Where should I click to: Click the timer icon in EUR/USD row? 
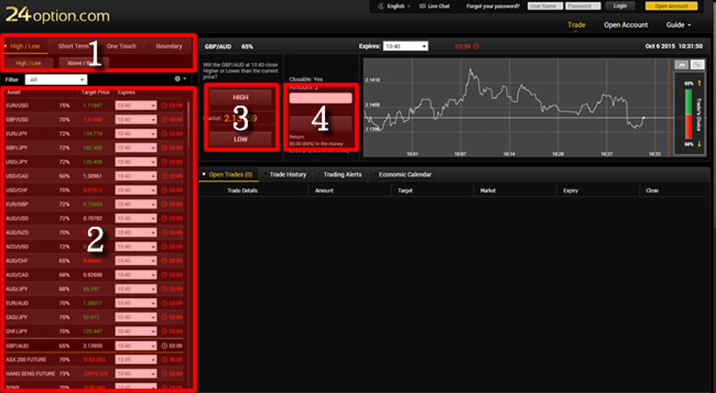(164, 105)
